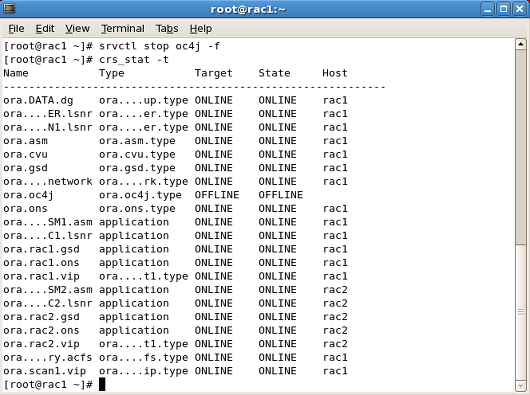The image size is (530, 395).
Task: Click the rac2 host value for ora....SM2.asm
Action: coord(335,290)
